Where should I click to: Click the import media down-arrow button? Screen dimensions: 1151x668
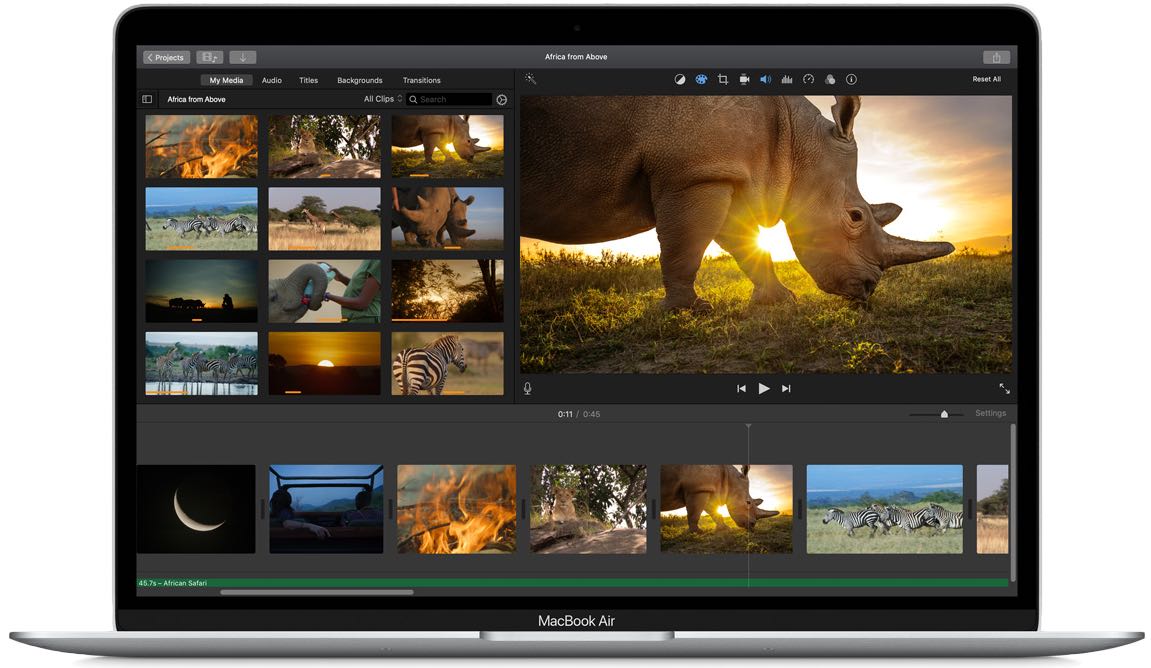click(x=242, y=57)
